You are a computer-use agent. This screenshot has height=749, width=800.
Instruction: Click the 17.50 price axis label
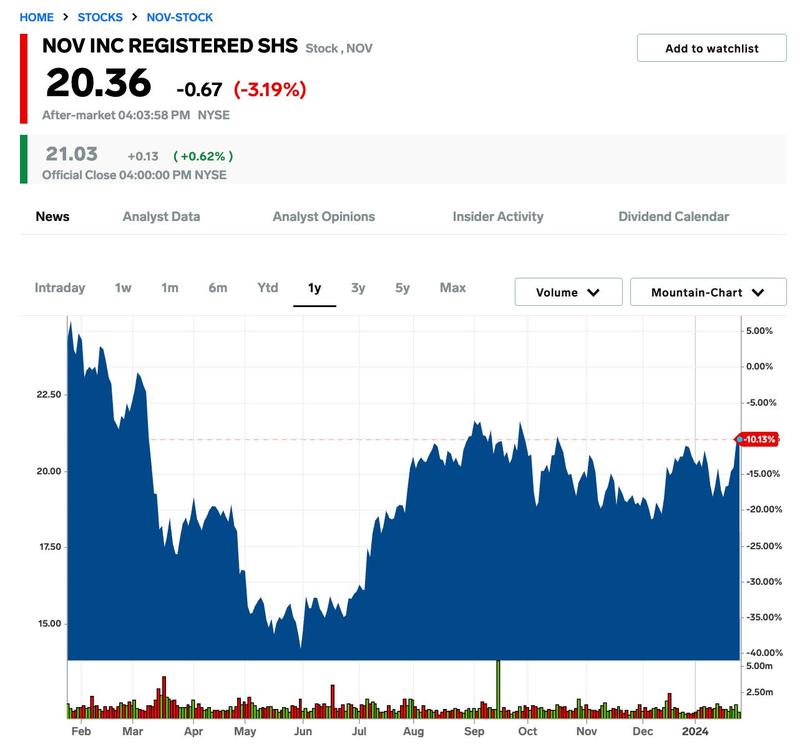pos(50,547)
